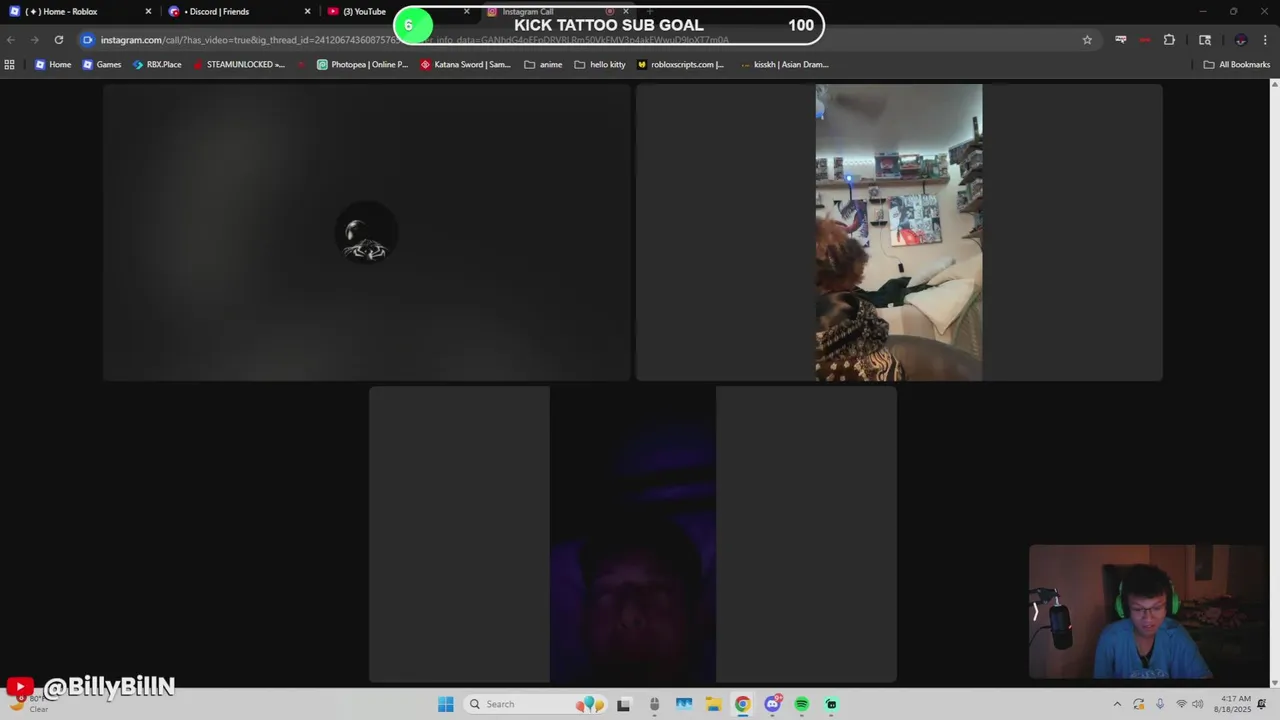
Task: Open the blue picture app on taskbar
Action: 684,704
